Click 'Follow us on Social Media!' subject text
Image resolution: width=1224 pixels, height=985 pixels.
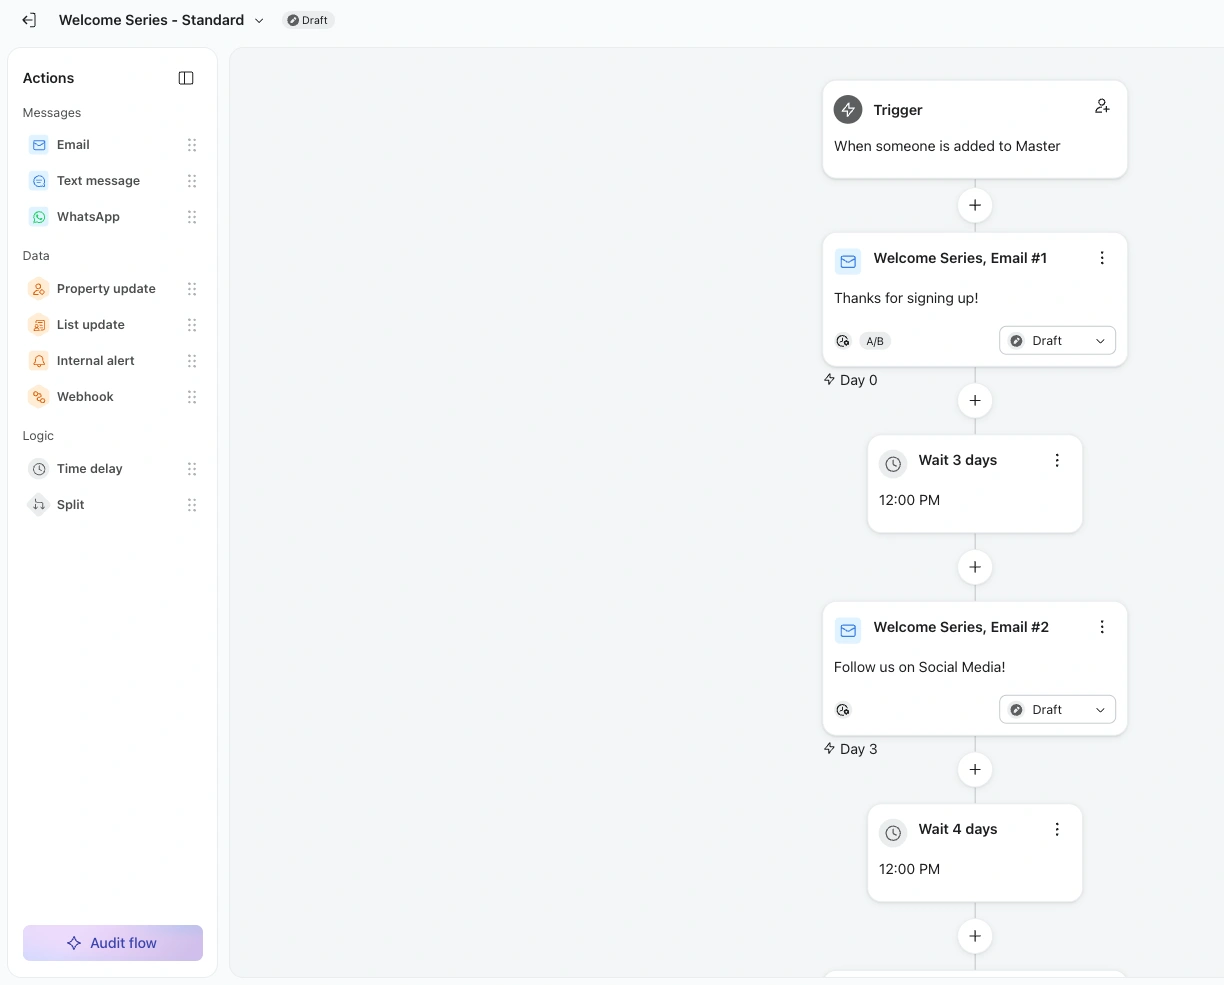tap(920, 667)
